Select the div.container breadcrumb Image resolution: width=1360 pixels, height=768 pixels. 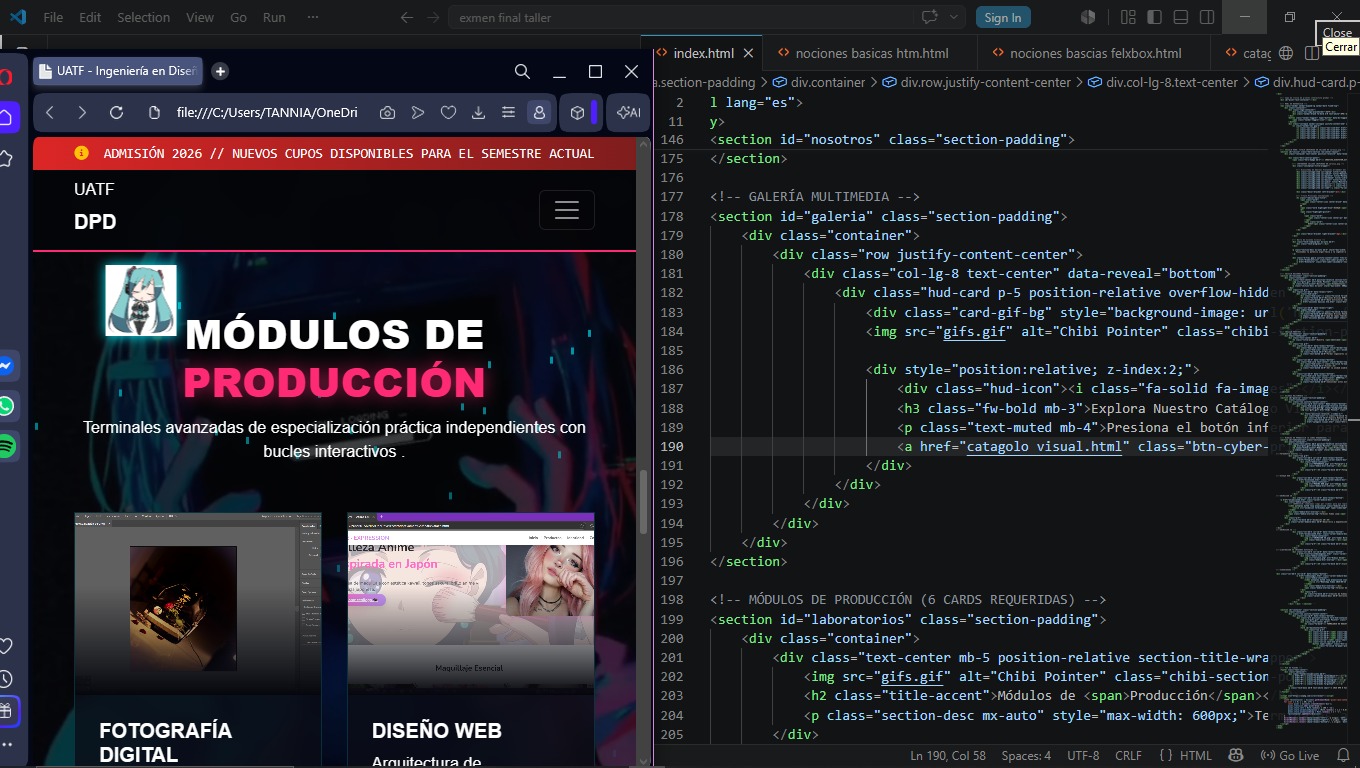pyautogui.click(x=820, y=82)
